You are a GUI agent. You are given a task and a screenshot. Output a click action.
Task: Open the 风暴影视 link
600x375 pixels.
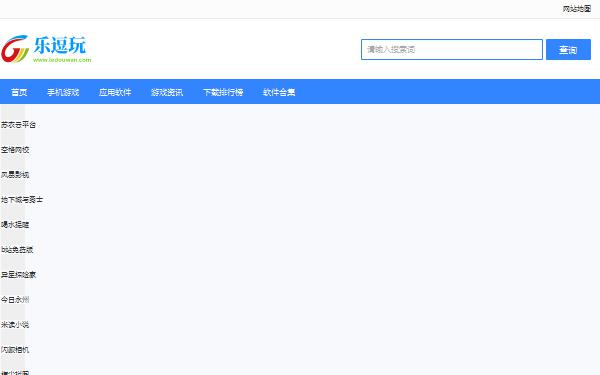[x=15, y=175]
